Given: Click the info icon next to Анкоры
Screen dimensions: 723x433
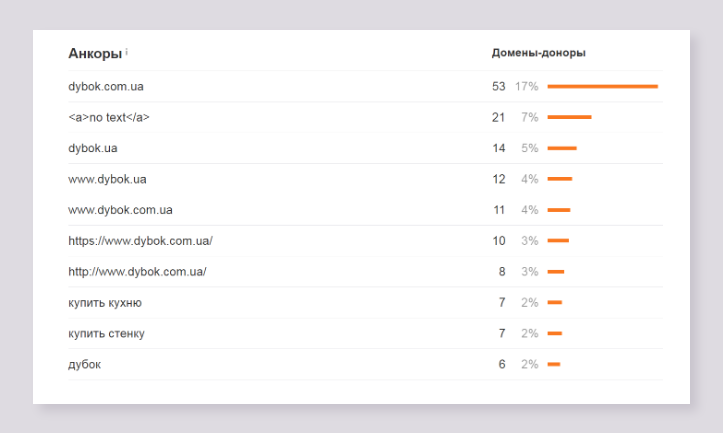Looking at the screenshot, I should click(x=127, y=51).
